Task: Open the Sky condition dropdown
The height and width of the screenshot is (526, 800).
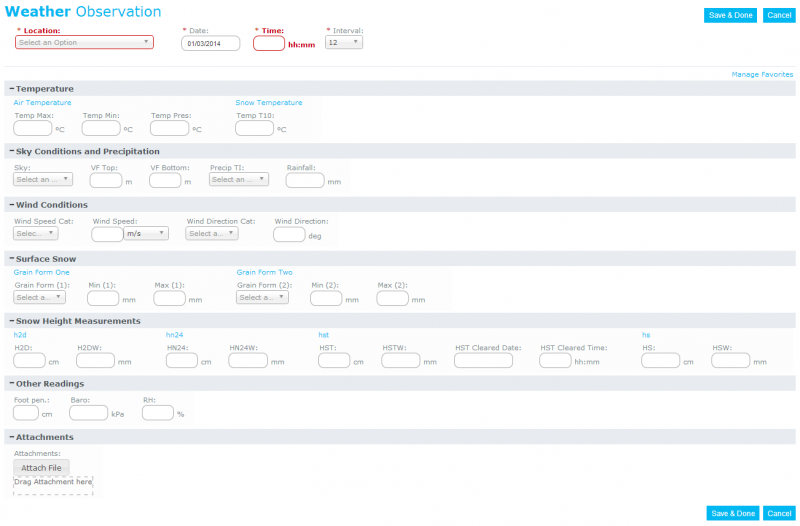Action: coord(43,179)
